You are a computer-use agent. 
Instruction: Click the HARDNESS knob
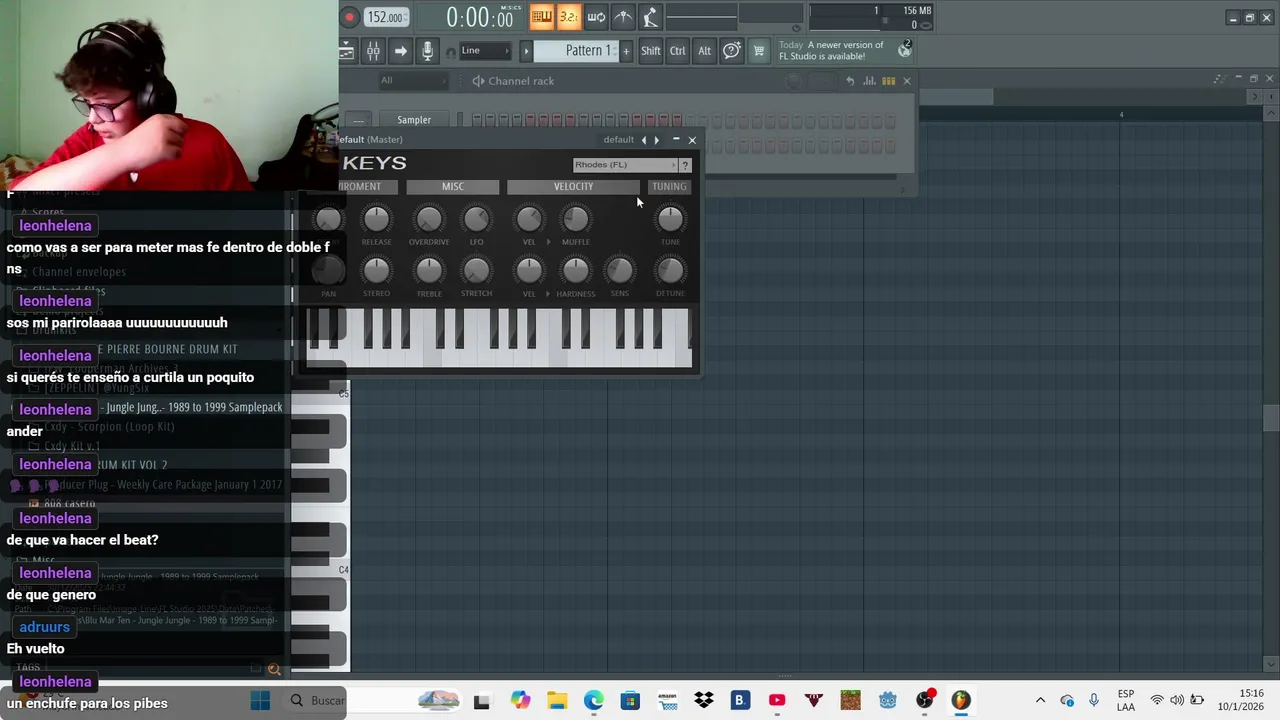(x=575, y=270)
